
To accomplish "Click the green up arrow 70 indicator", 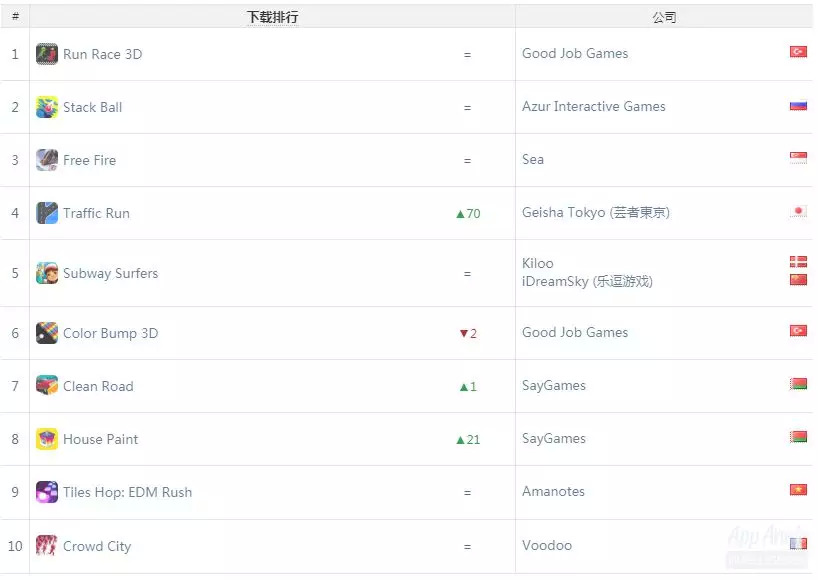I will (x=467, y=214).
